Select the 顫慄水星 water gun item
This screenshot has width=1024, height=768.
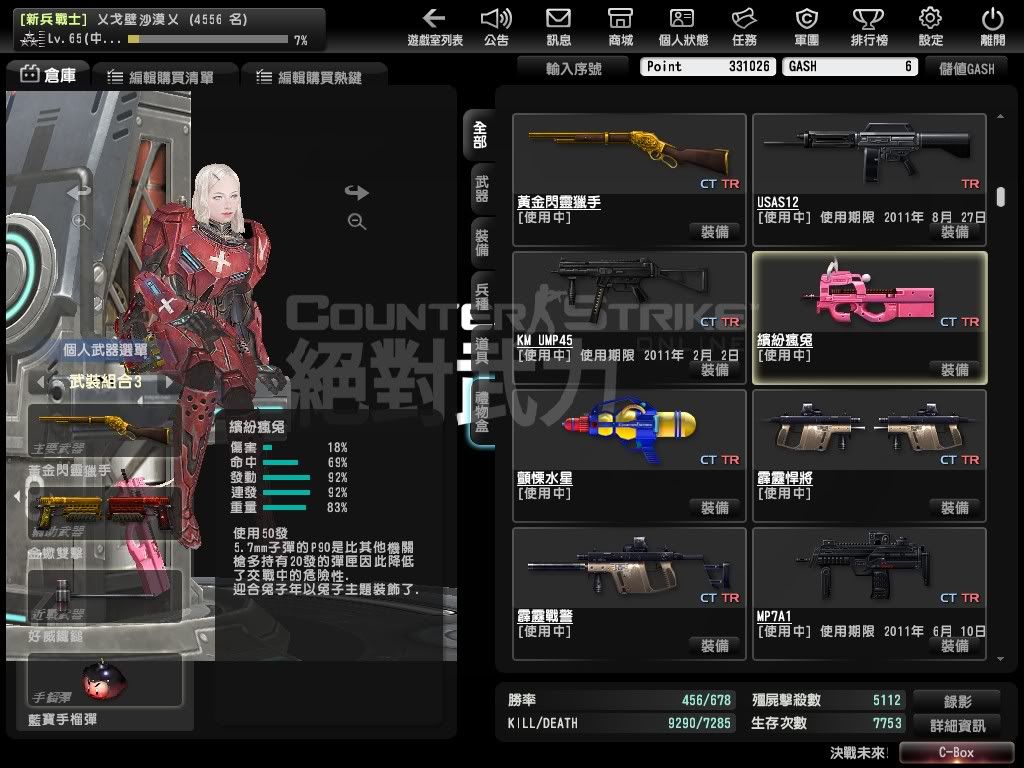tap(629, 440)
